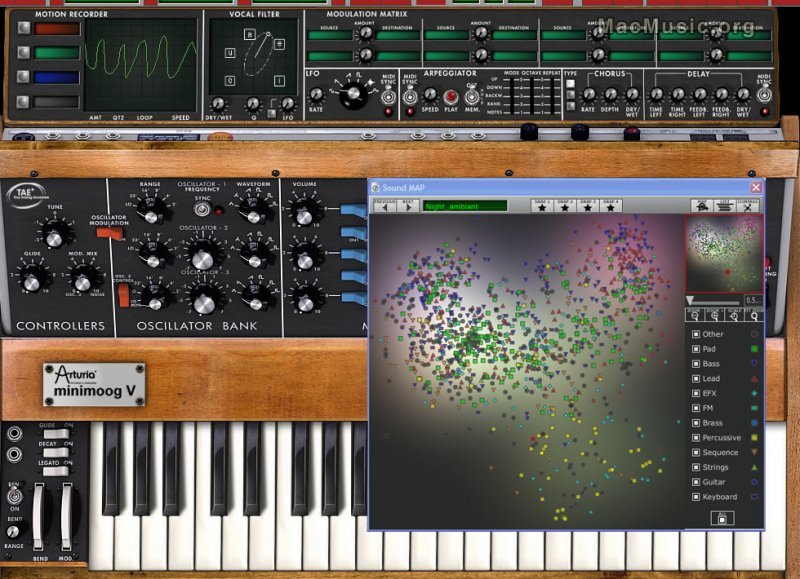Viewport: 800px width, 579px height.
Task: Toggle the Glide On switch near keyboard
Action: click(56, 434)
